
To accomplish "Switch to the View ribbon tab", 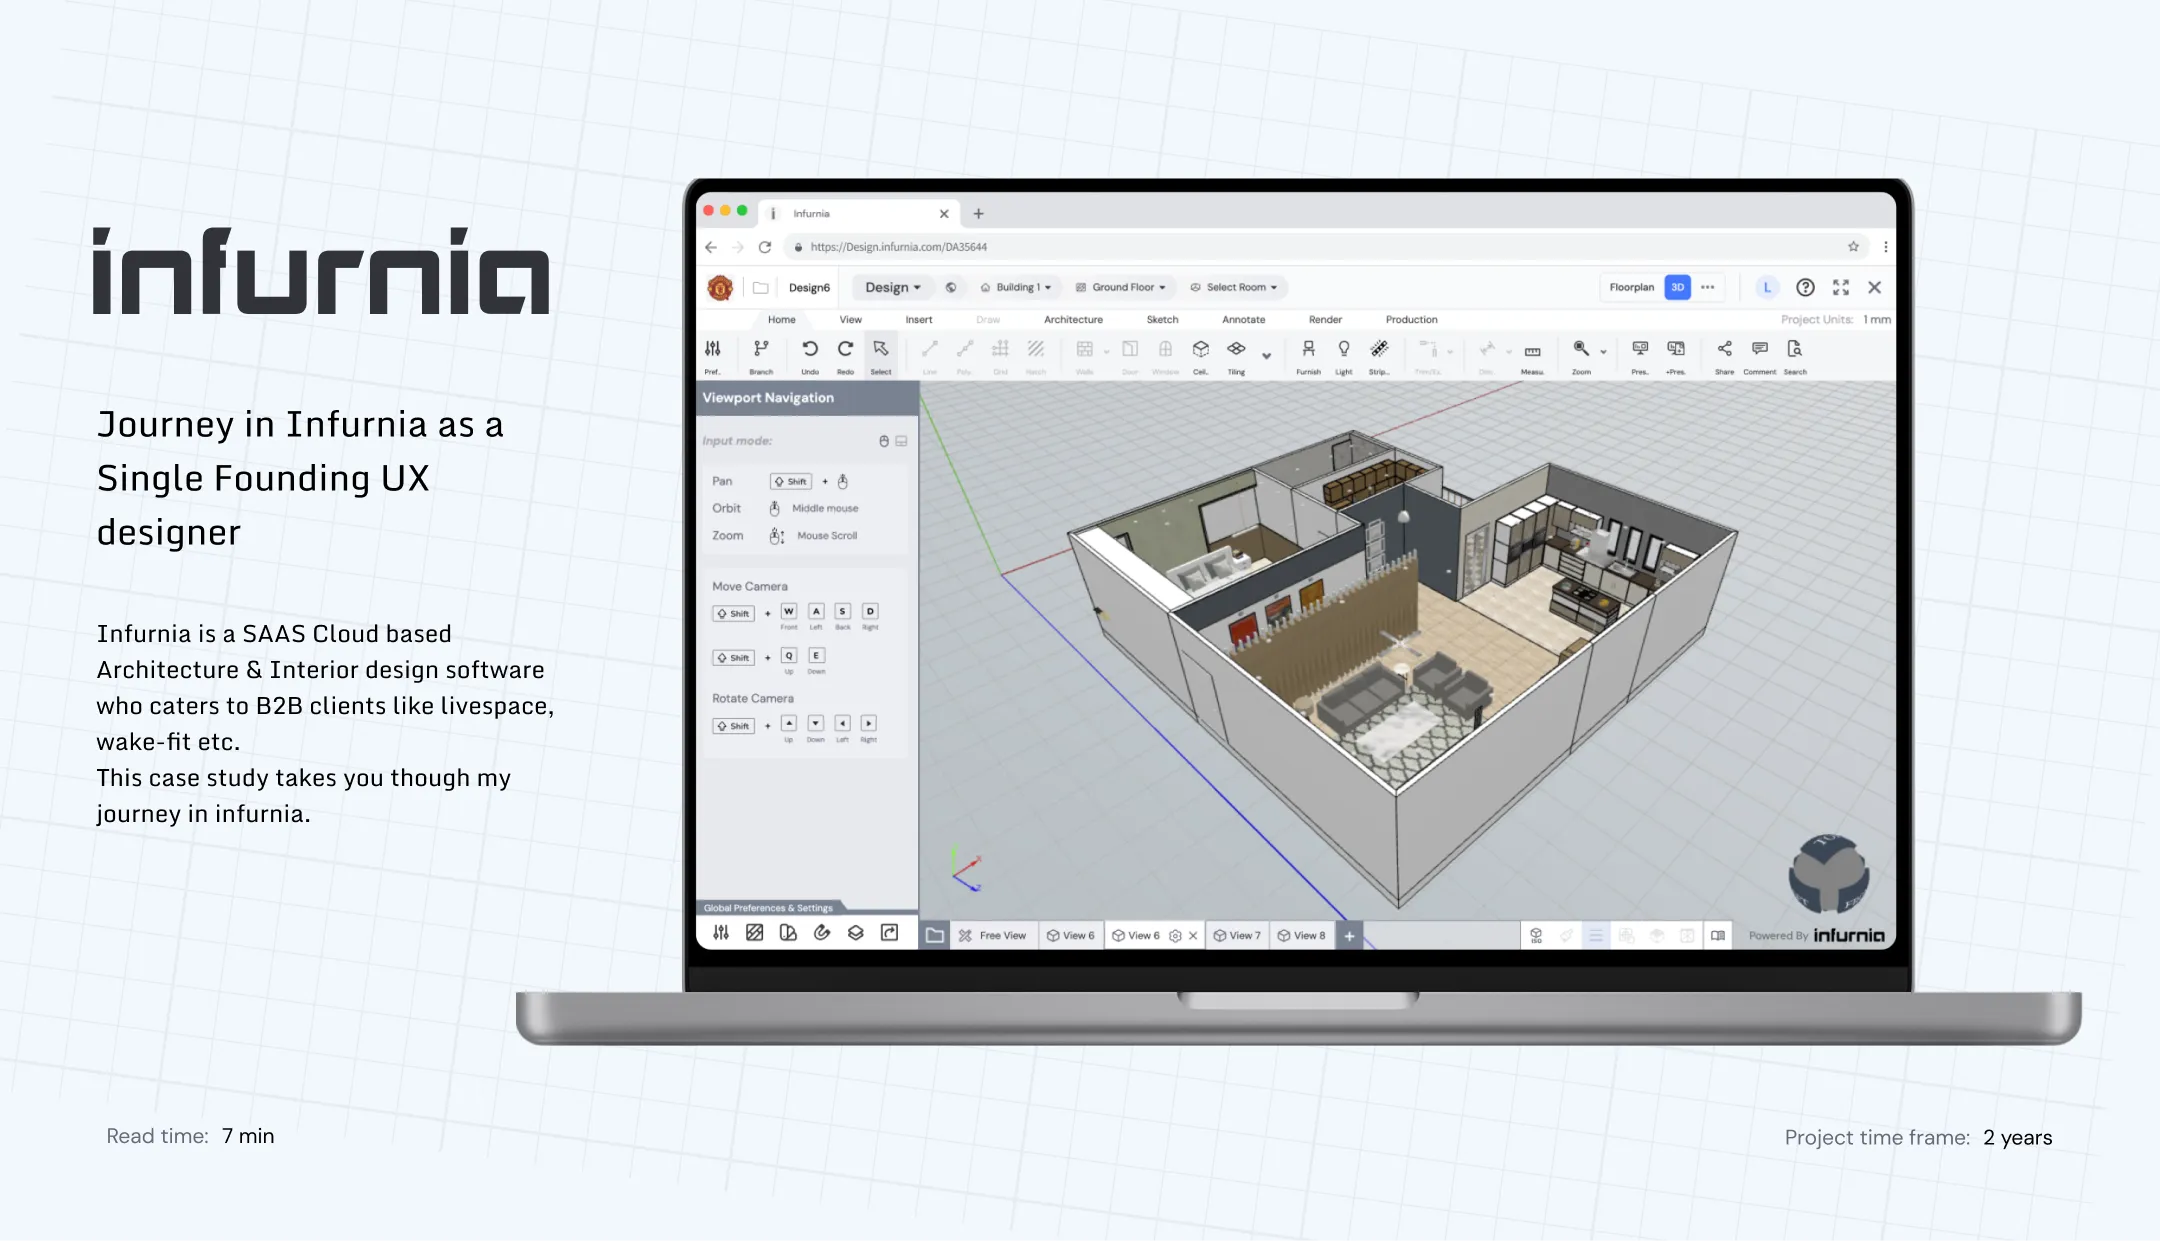I will 850,320.
